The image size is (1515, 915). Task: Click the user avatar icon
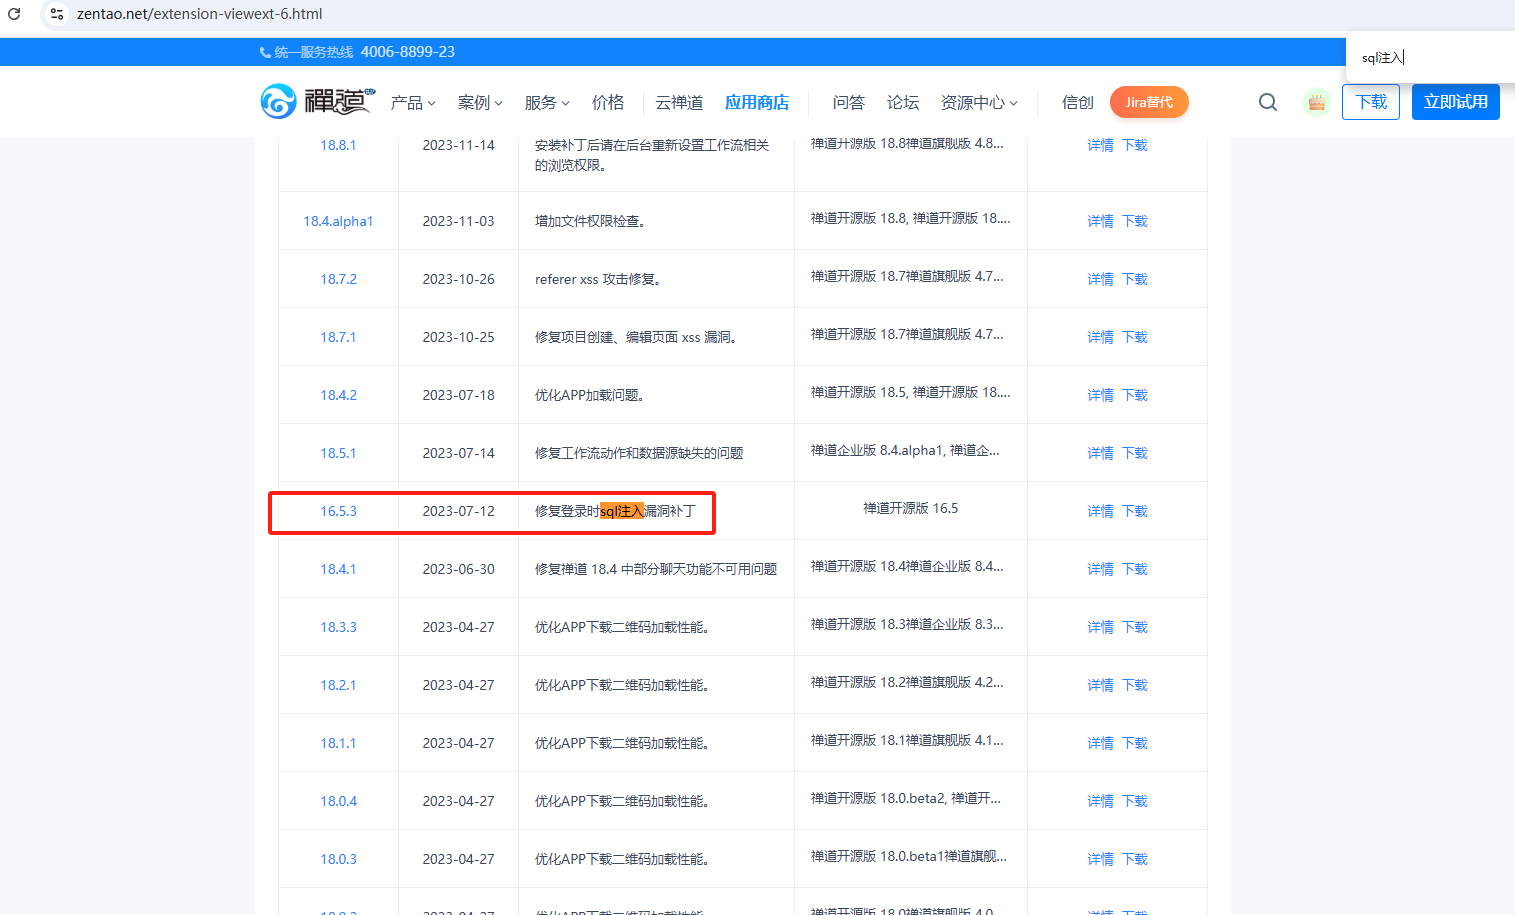[x=1316, y=102]
